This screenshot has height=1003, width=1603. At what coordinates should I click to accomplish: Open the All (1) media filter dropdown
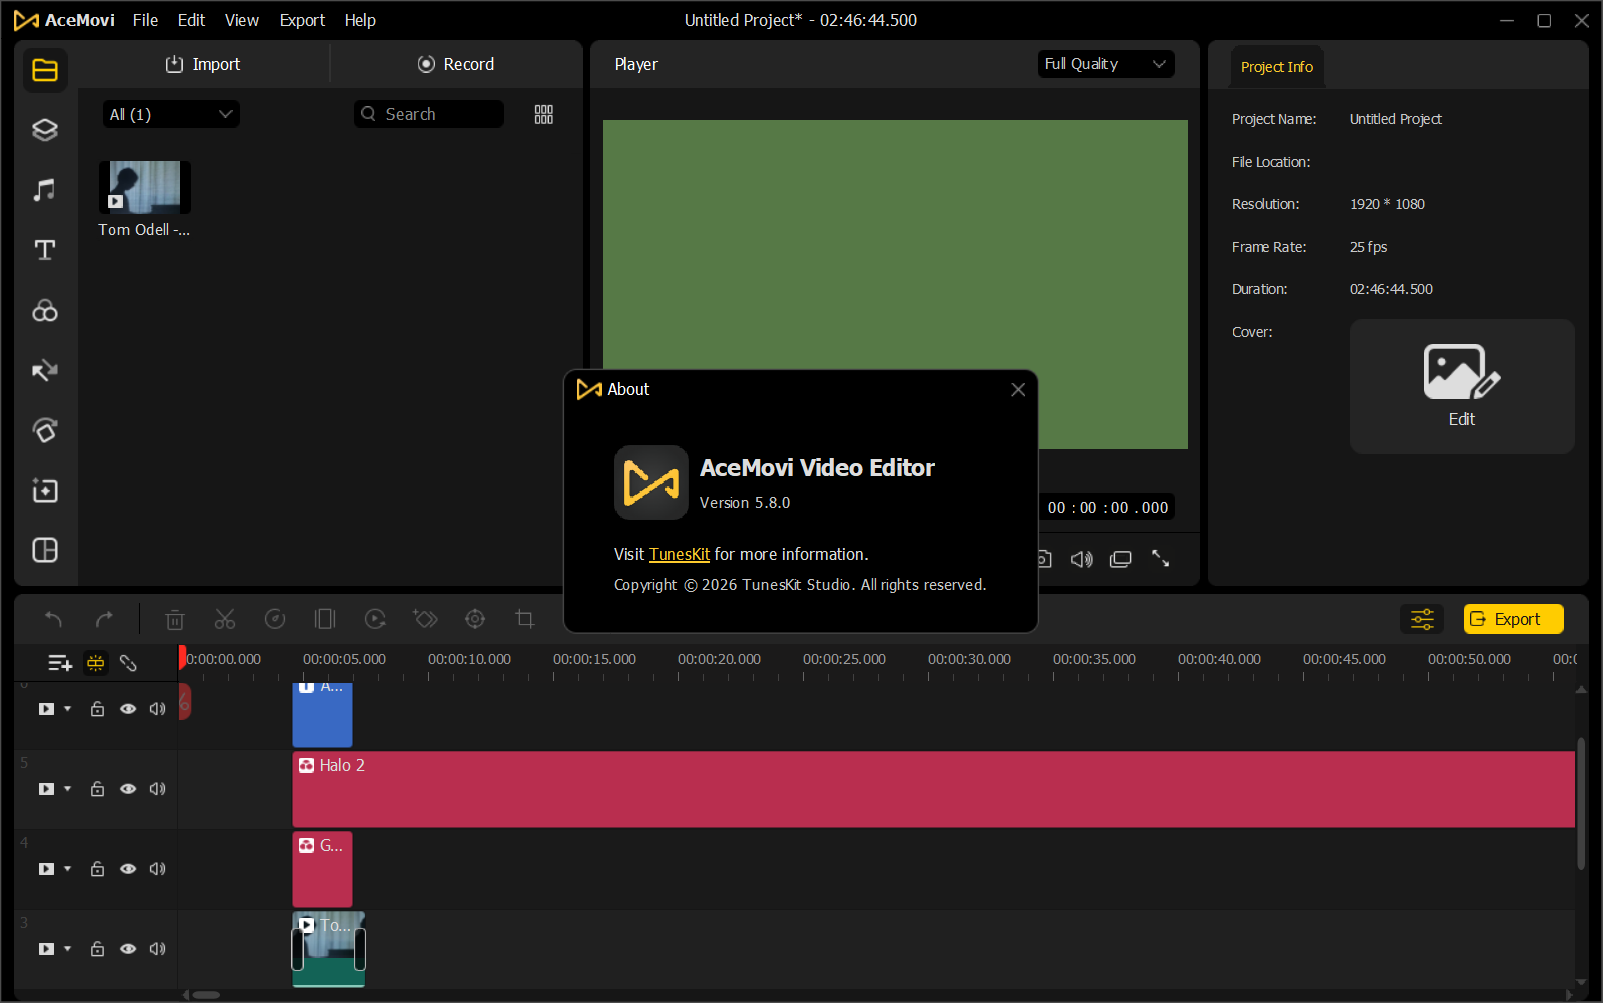coord(171,115)
